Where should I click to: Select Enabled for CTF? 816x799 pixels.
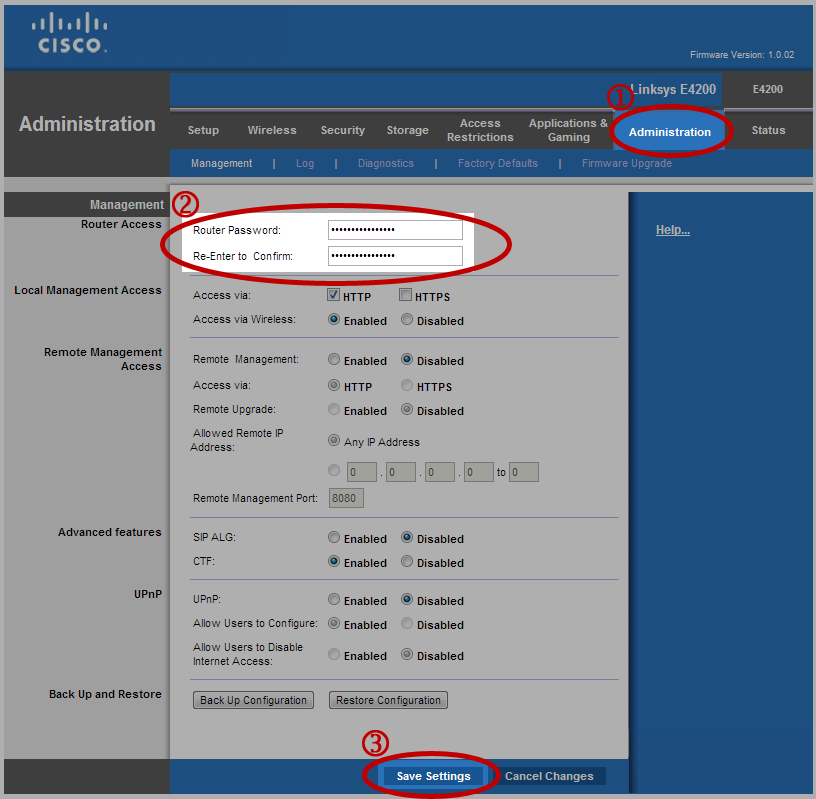click(334, 562)
